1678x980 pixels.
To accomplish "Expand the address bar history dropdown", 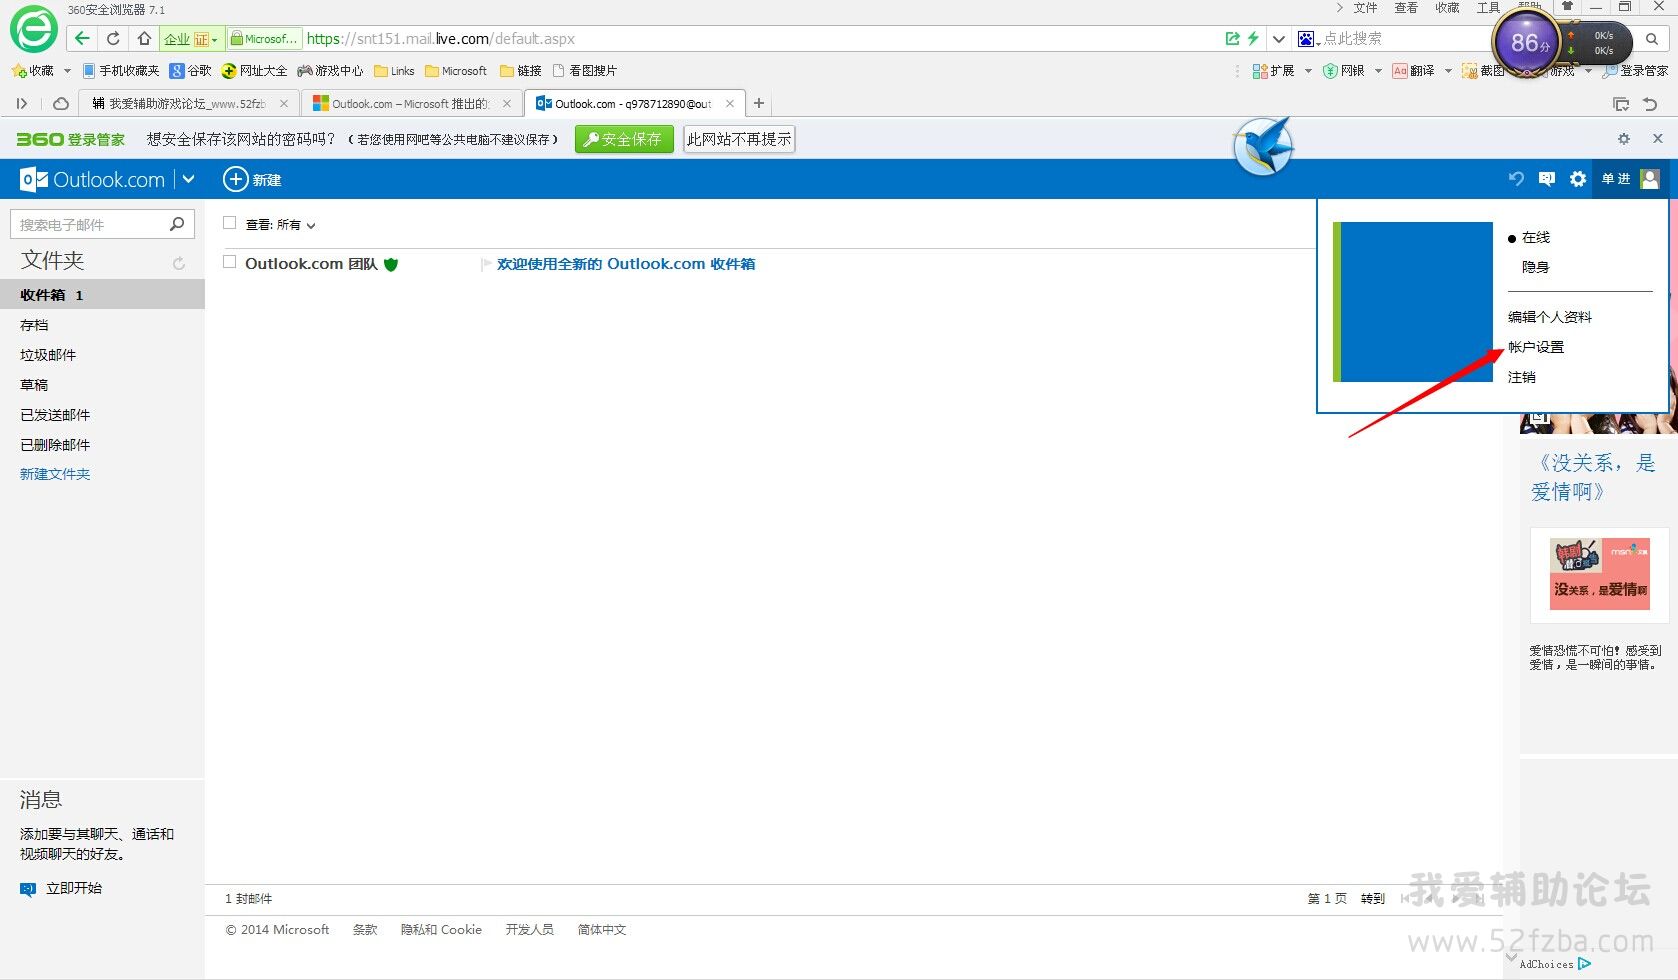I will (x=1278, y=39).
